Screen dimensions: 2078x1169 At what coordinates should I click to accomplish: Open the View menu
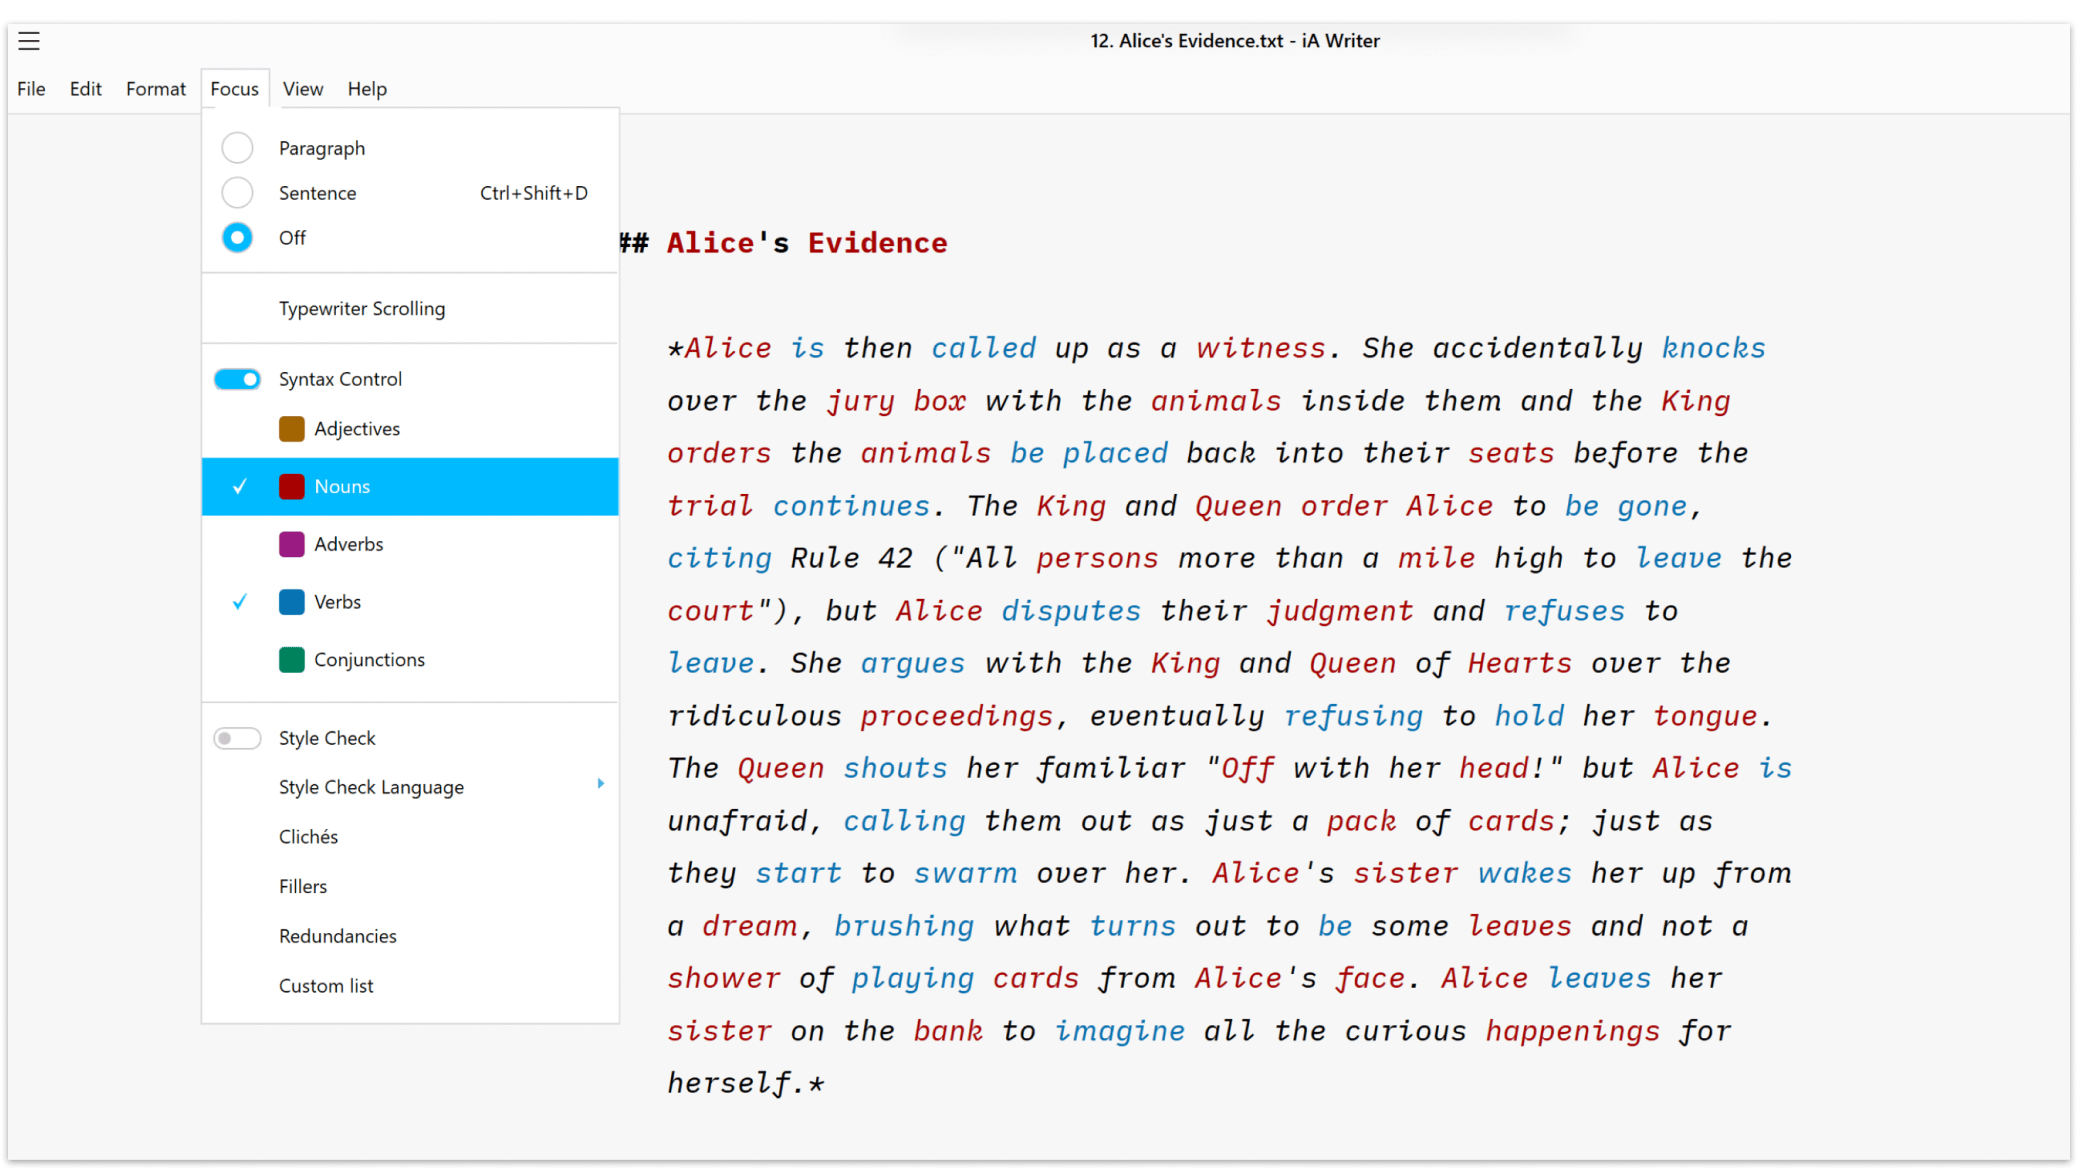pos(302,89)
